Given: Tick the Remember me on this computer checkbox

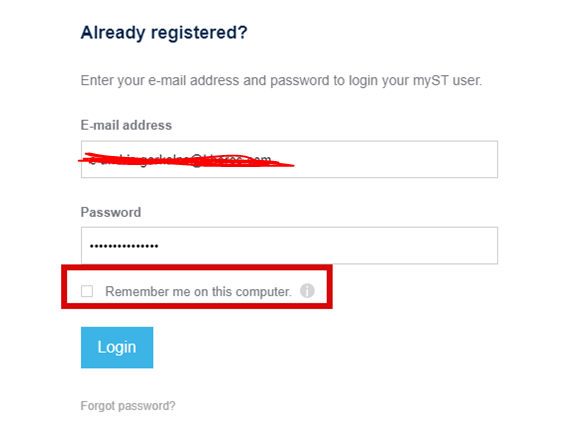Looking at the screenshot, I should tap(87, 291).
